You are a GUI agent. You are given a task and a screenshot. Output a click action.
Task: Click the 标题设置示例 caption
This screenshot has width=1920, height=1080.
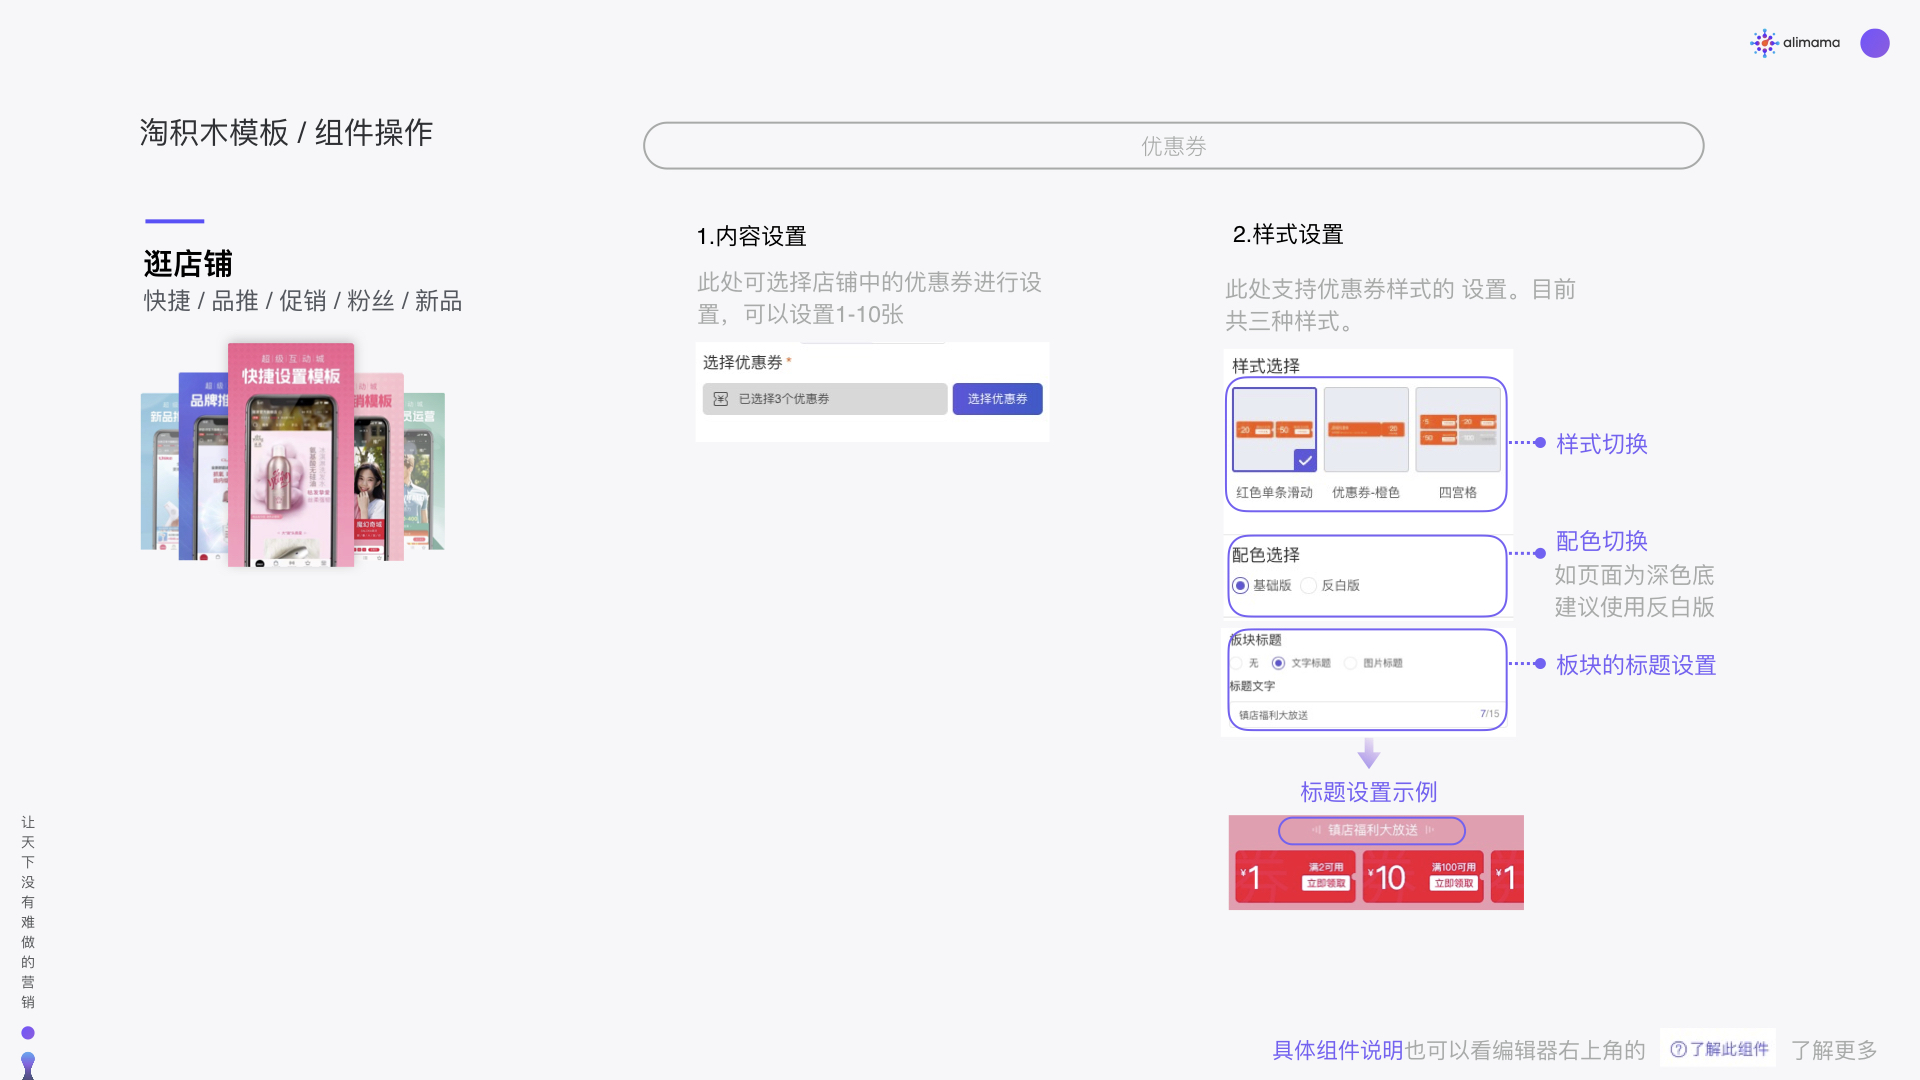[x=1369, y=792]
